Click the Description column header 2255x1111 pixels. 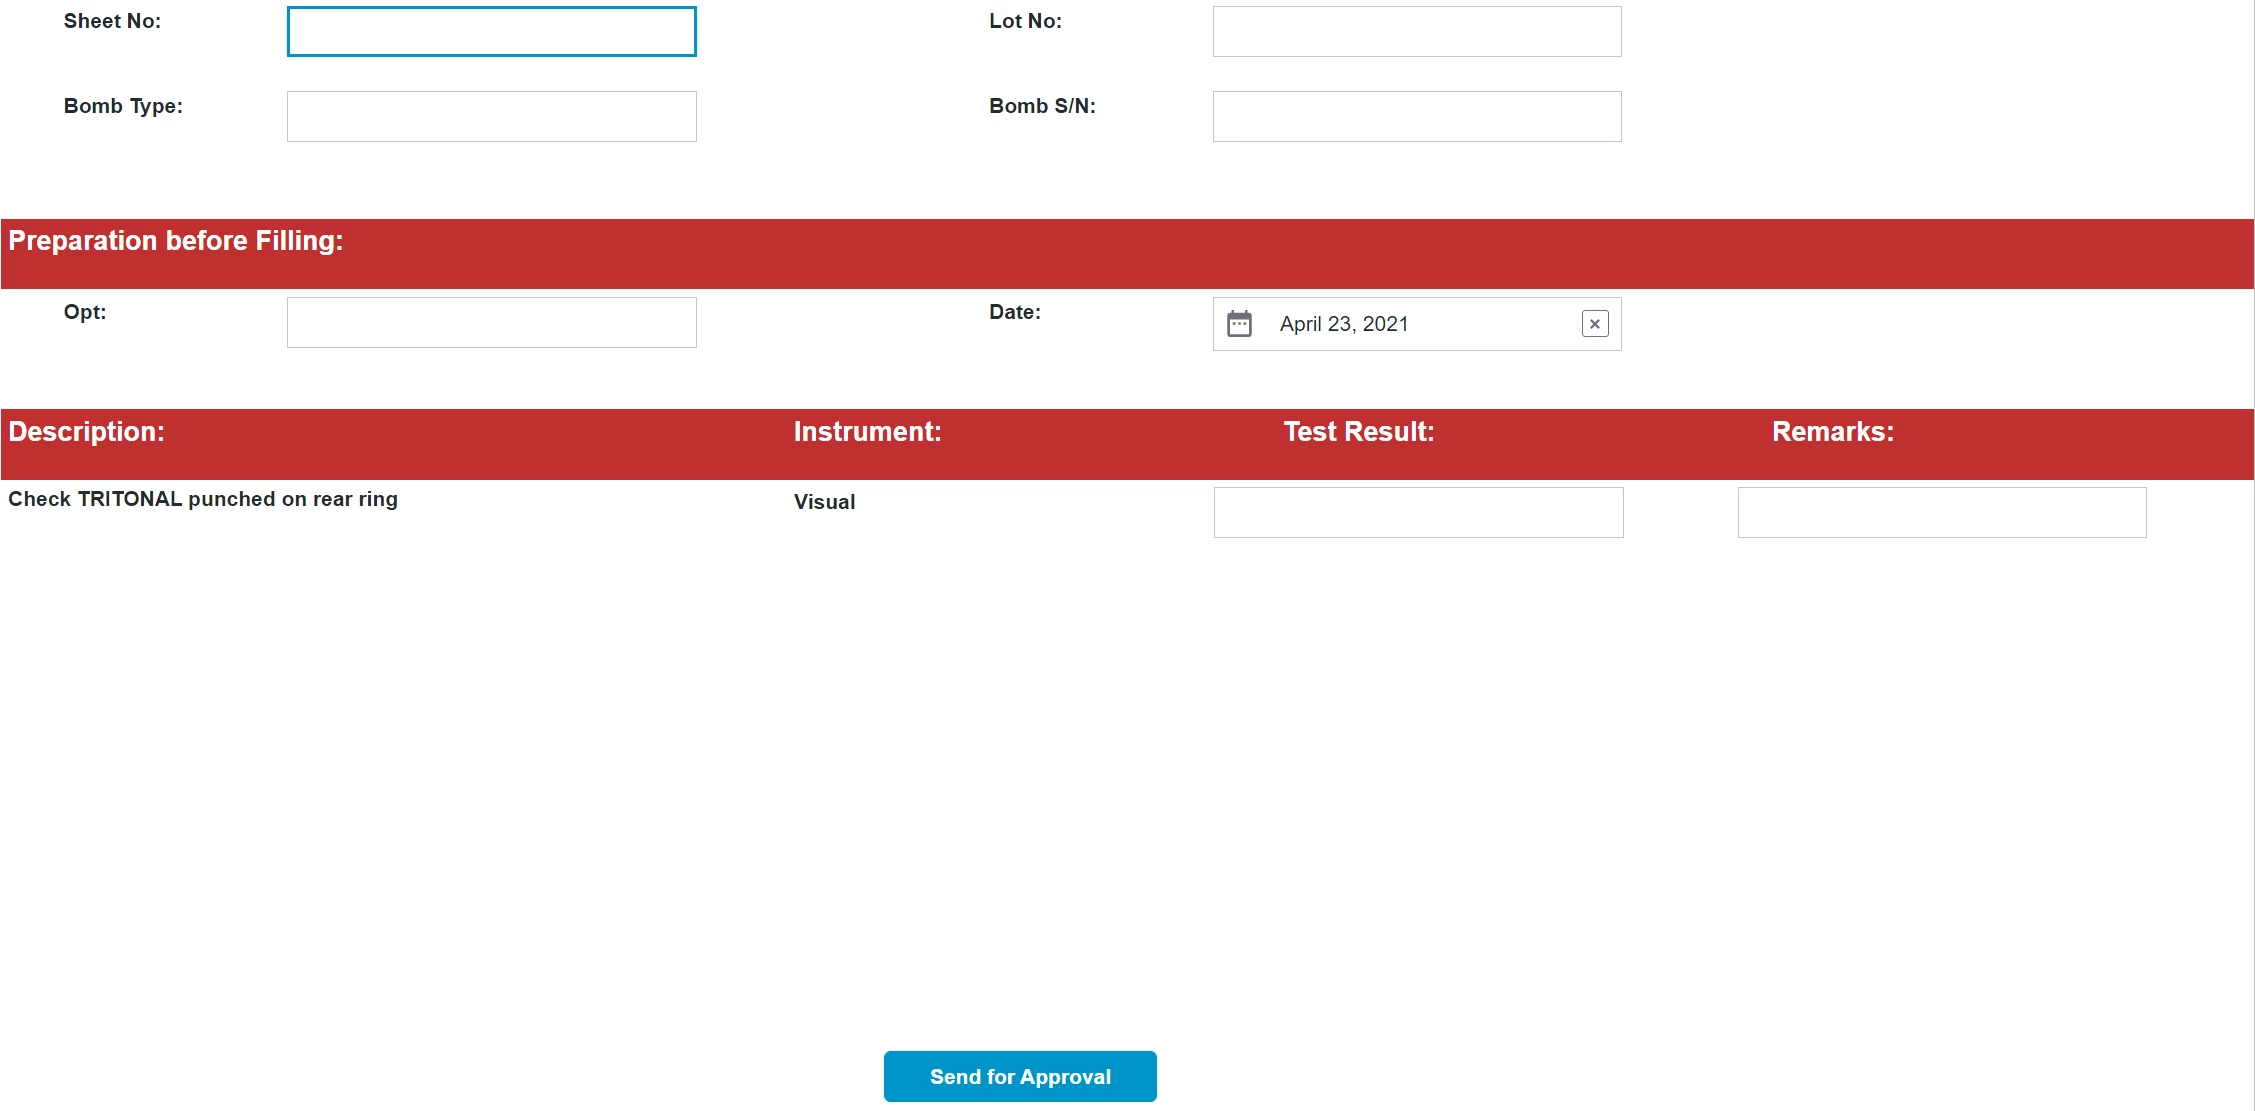pos(87,432)
